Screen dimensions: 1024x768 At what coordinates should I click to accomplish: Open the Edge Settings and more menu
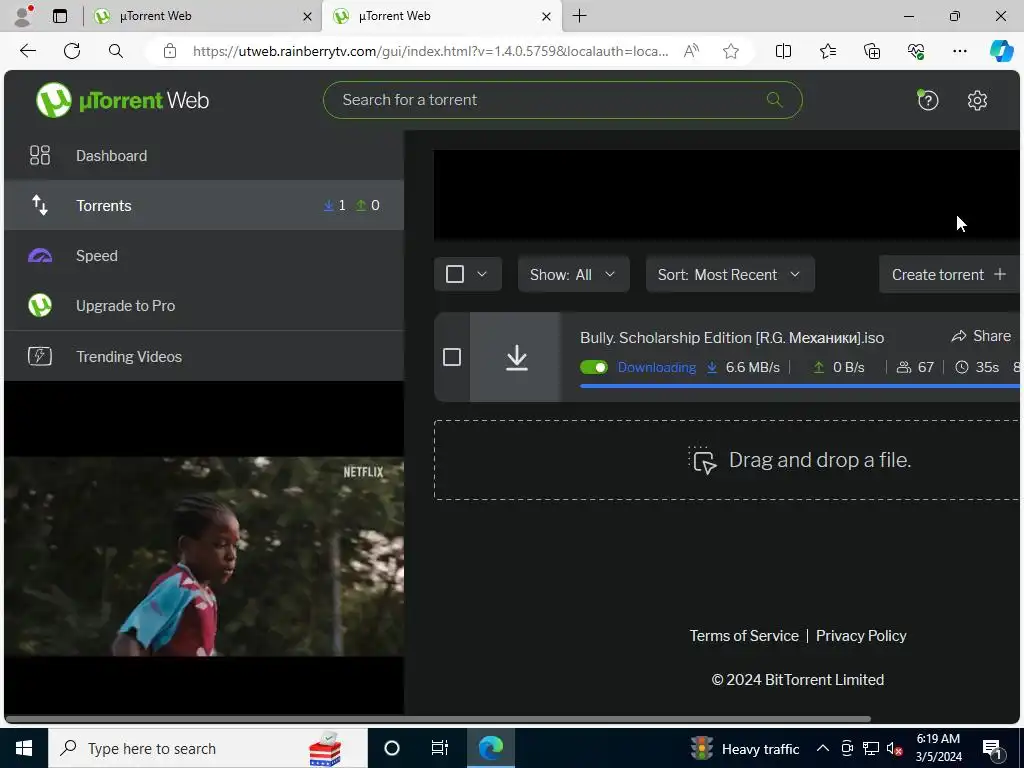coord(959,51)
